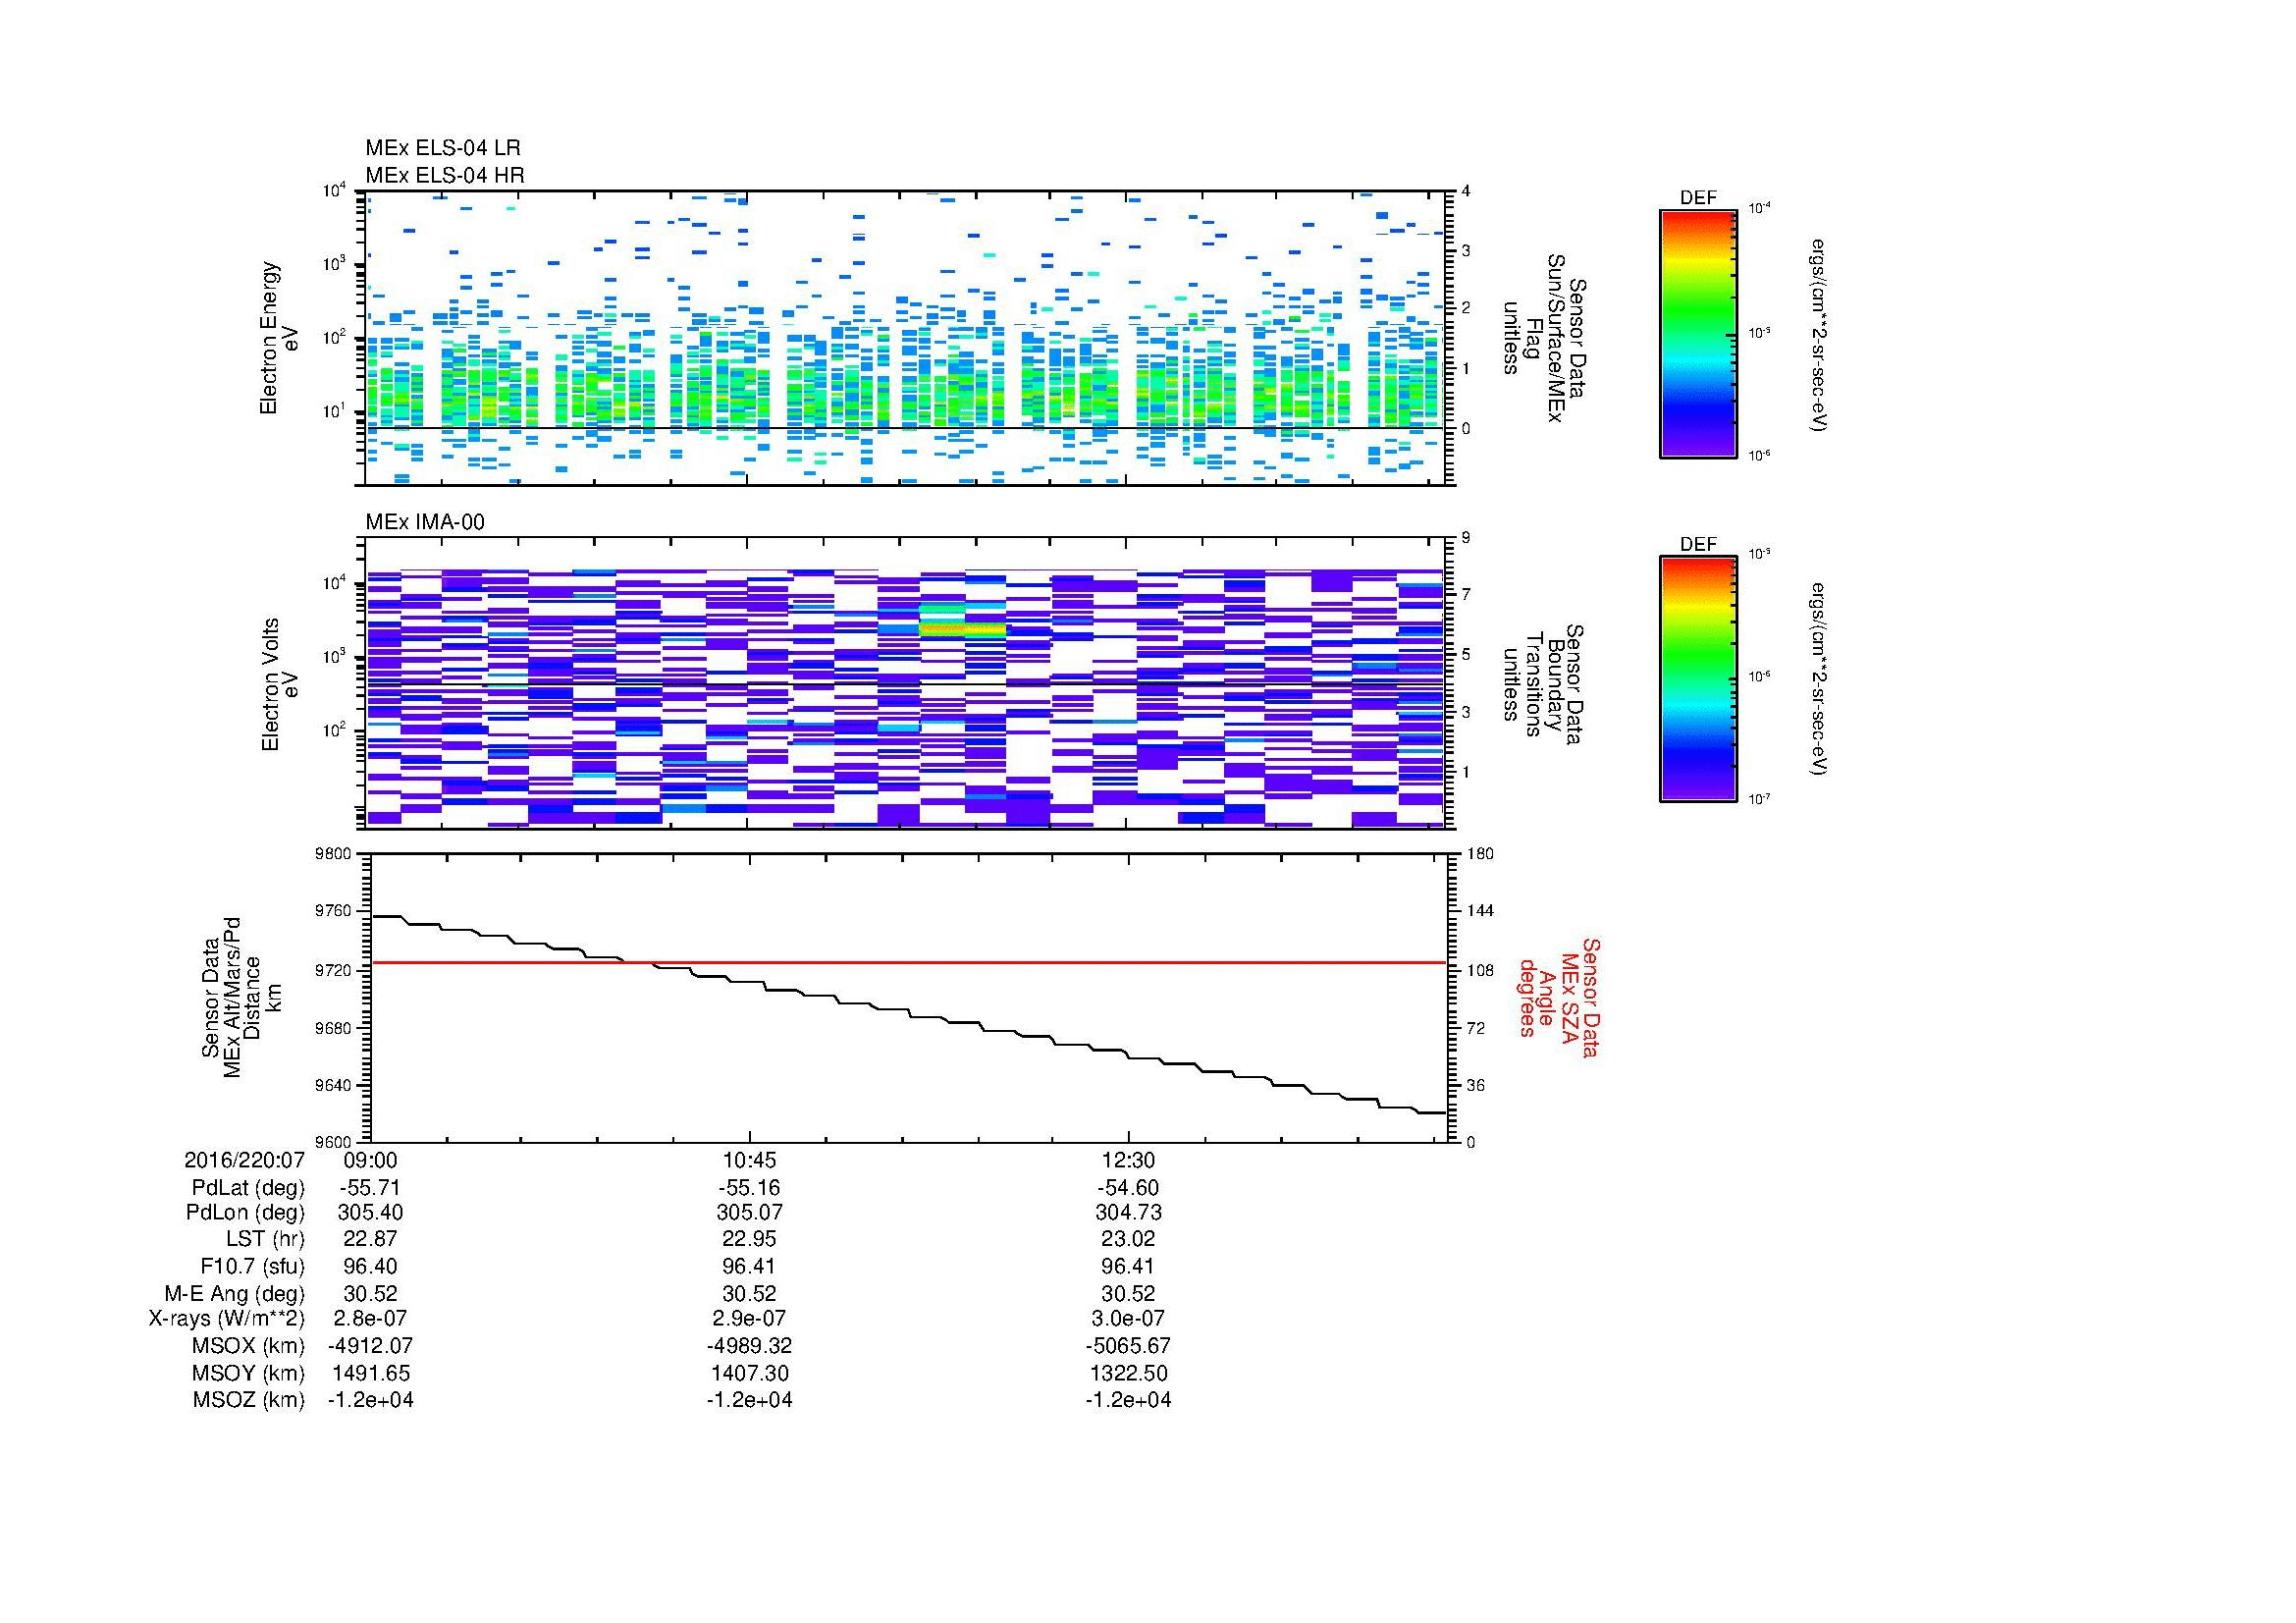The image size is (2296, 1623).
Task: Click the MEx ELS-04 LR label
Action: [x=443, y=148]
